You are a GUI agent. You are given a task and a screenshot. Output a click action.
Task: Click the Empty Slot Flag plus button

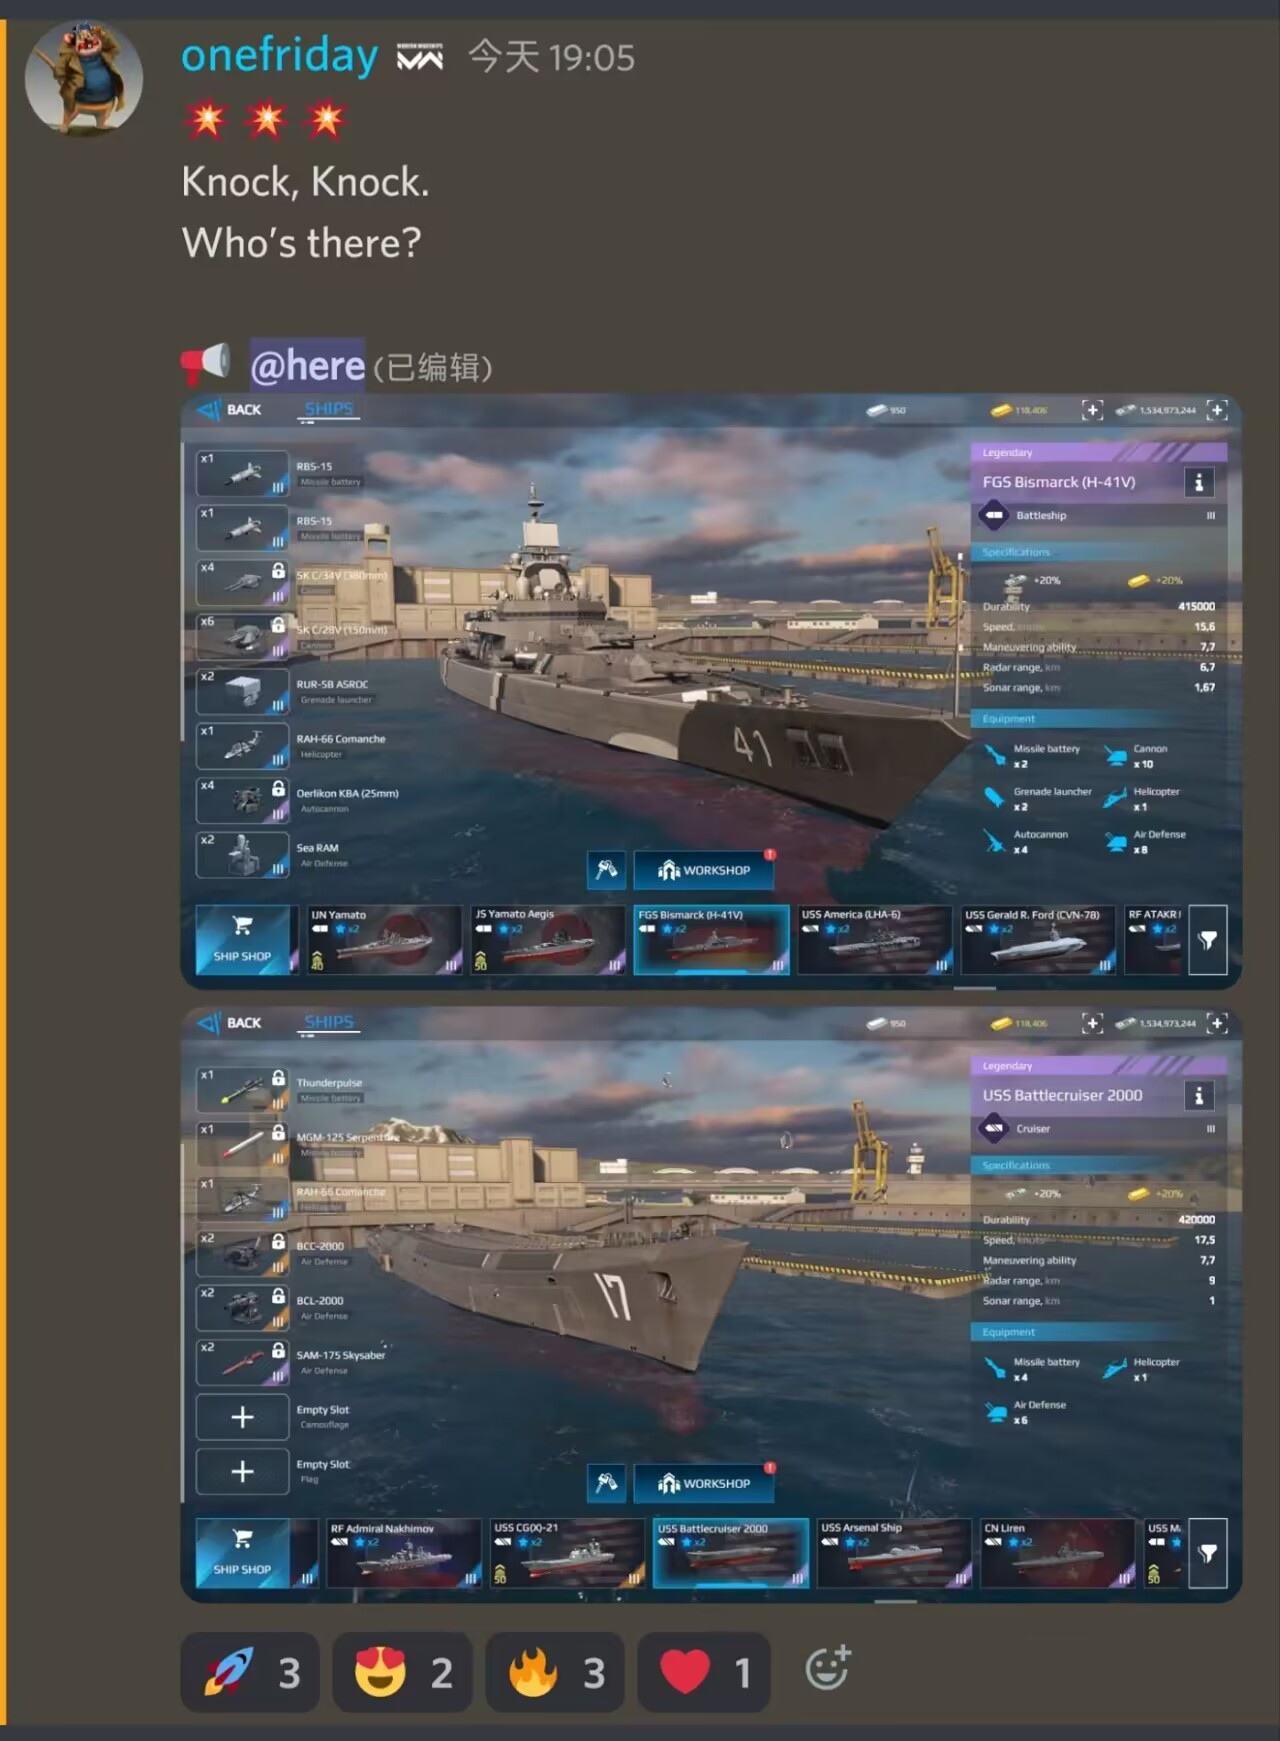coord(242,1471)
